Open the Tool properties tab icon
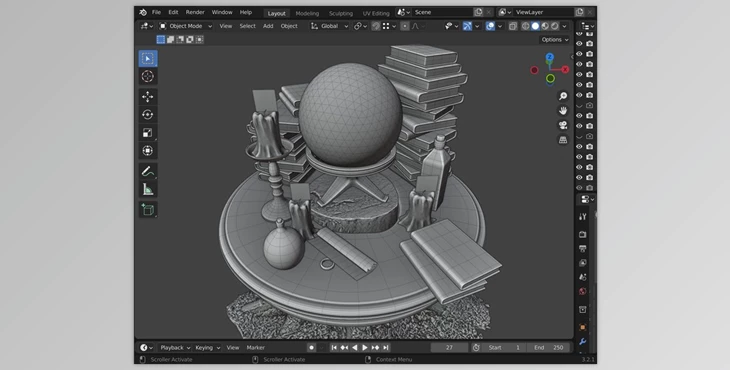Screen dimensions: 730x370 point(582,216)
